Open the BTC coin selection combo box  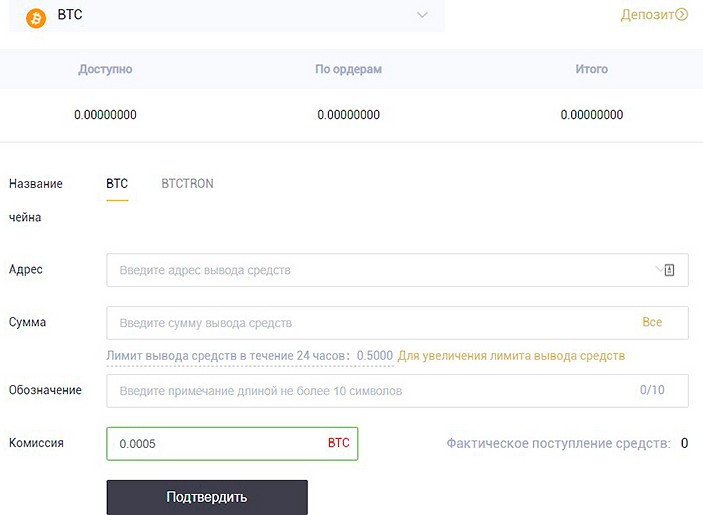(227, 16)
